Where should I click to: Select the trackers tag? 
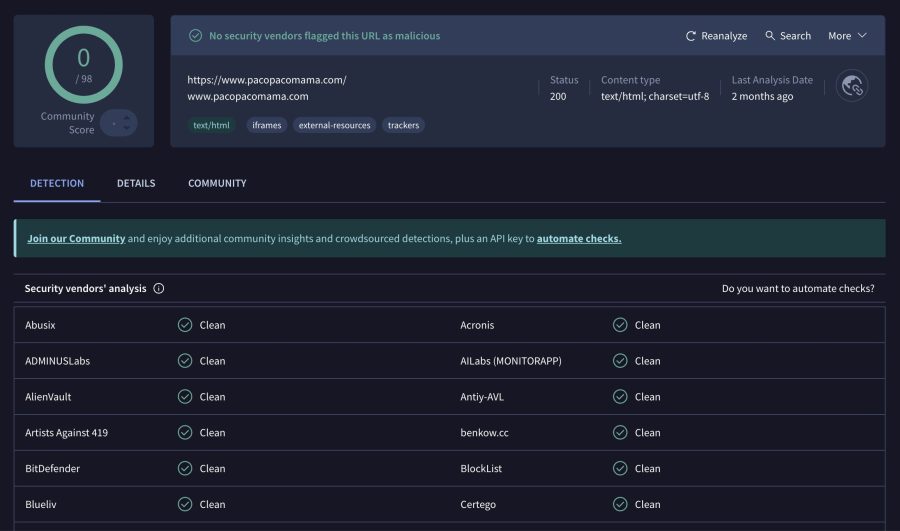click(404, 125)
